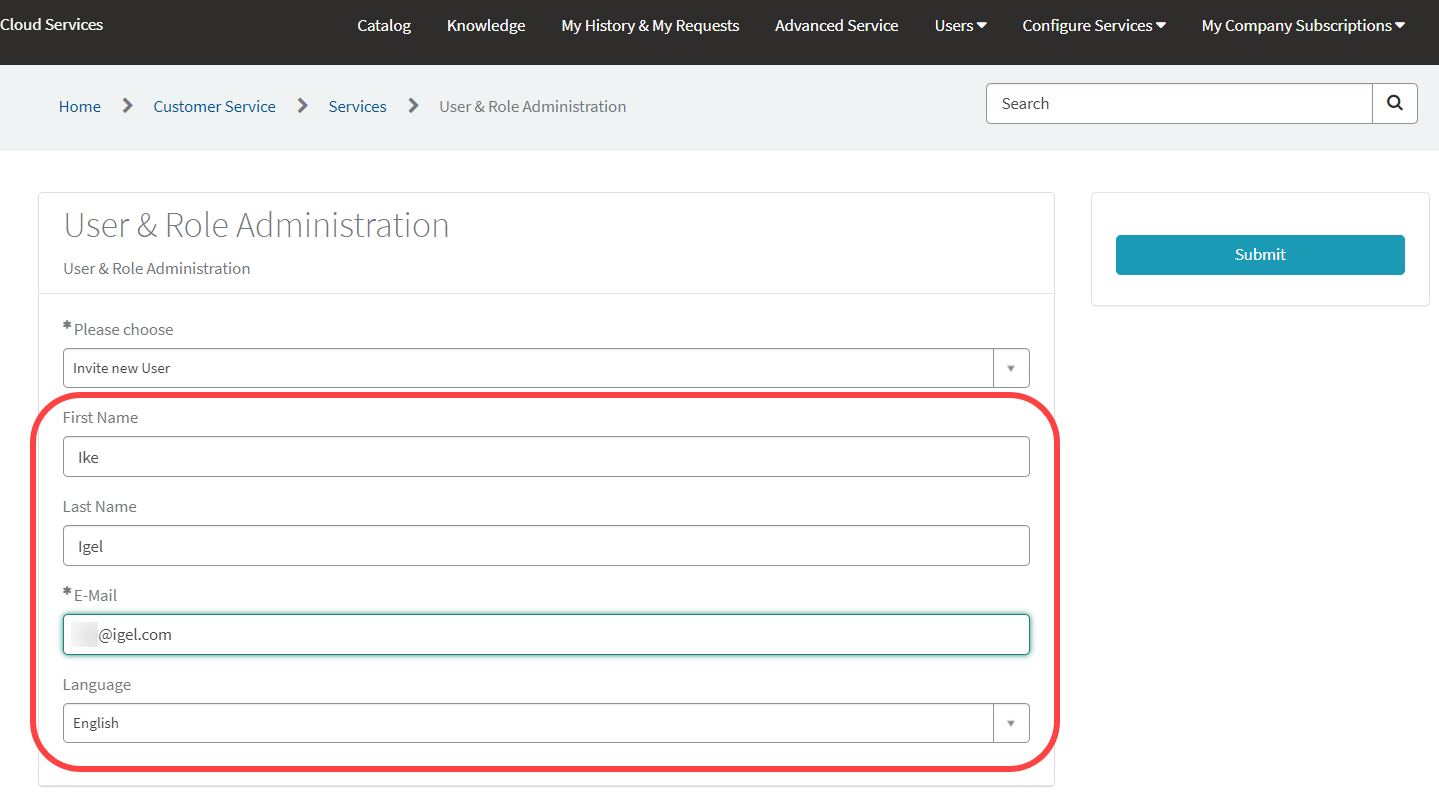
Task: Go to the Catalog menu item
Action: tap(384, 26)
